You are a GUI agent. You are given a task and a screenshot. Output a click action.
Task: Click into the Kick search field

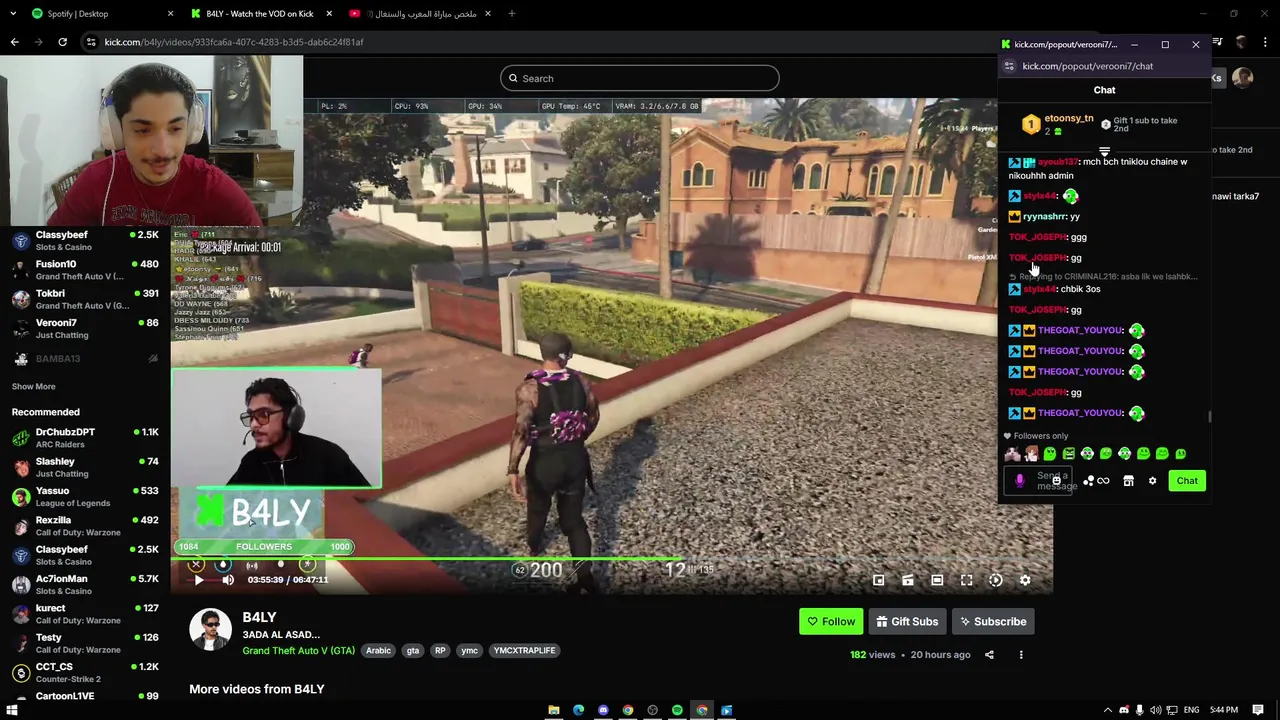640,78
